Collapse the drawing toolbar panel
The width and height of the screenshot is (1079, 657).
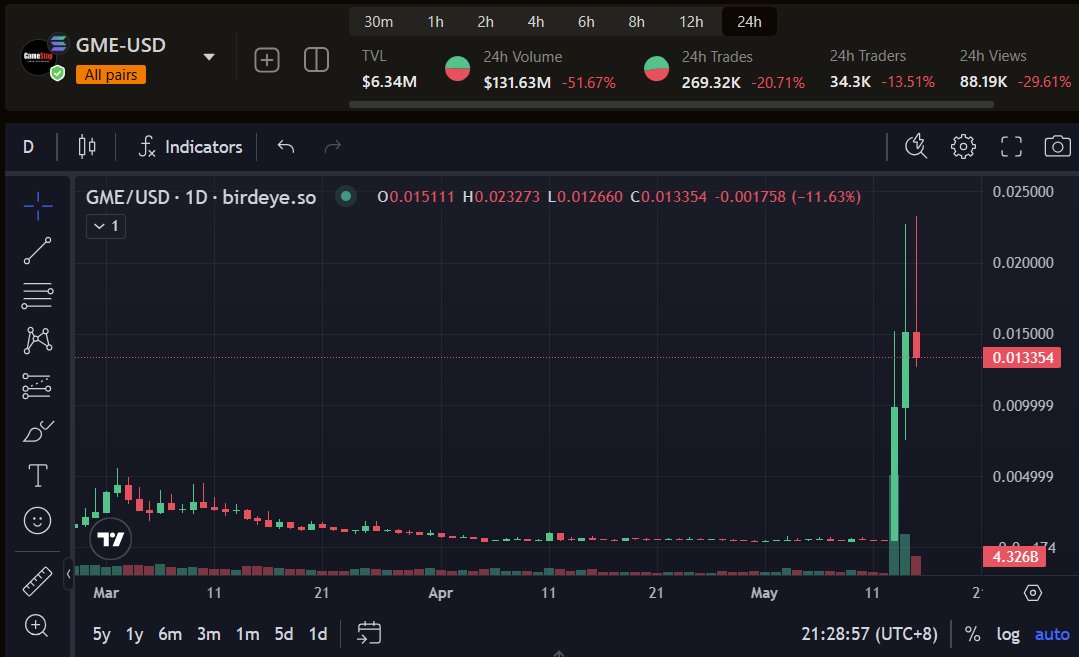tap(68, 574)
